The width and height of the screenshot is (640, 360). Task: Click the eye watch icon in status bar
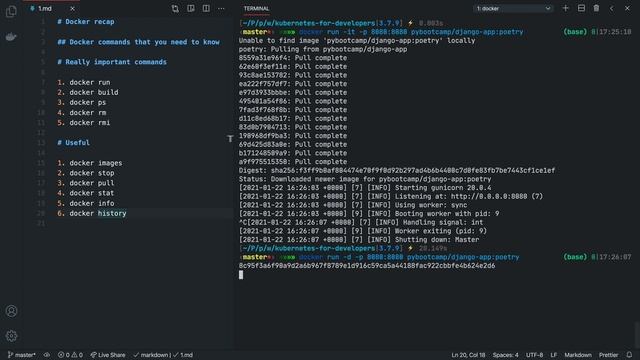click(47, 355)
